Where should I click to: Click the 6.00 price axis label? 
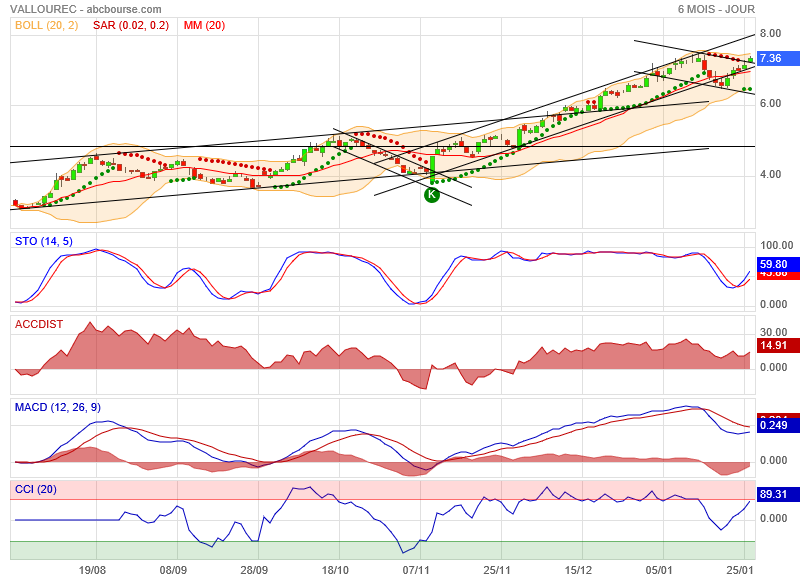(x=770, y=104)
